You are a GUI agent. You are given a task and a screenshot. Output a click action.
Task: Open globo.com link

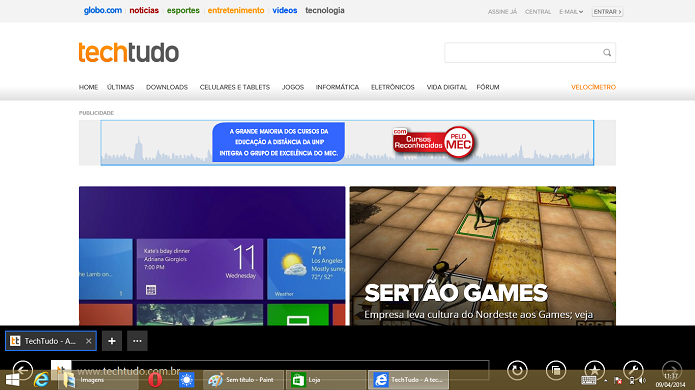[102, 10]
